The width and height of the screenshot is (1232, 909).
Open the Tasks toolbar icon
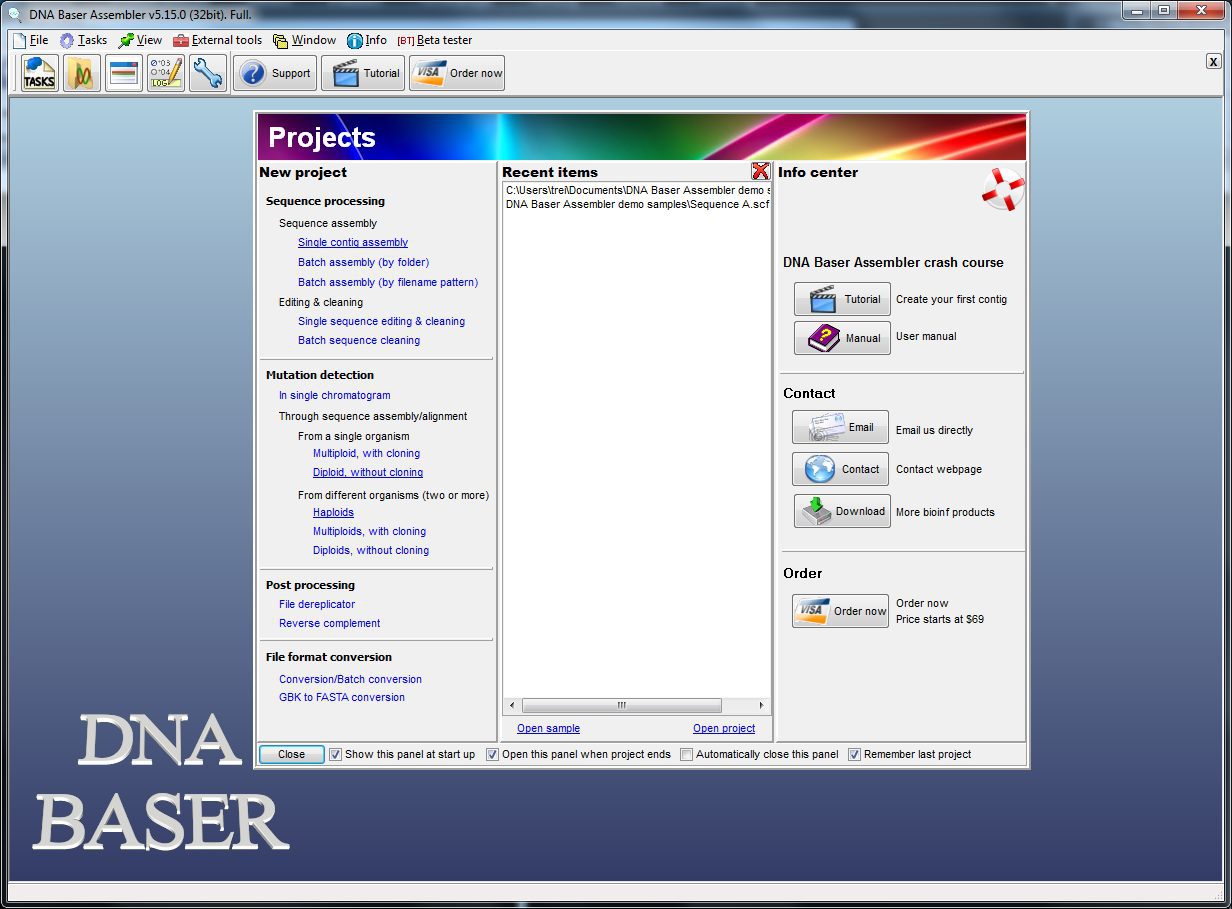(40, 73)
